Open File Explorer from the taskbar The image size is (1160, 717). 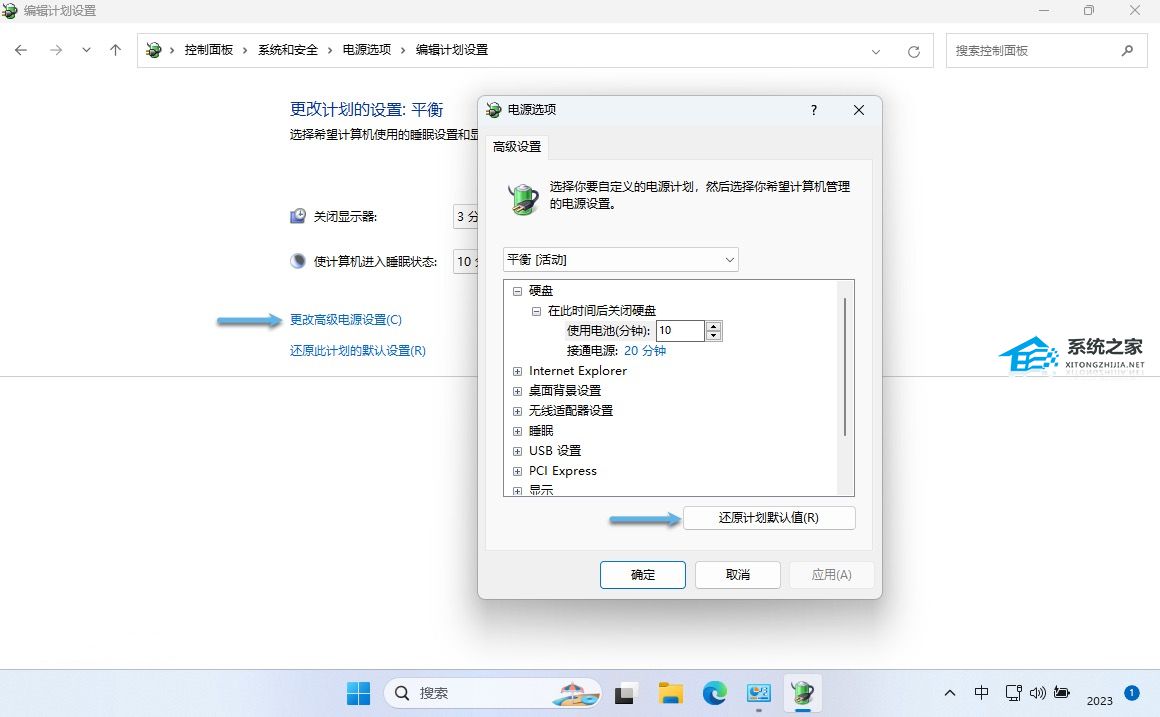tap(670, 693)
